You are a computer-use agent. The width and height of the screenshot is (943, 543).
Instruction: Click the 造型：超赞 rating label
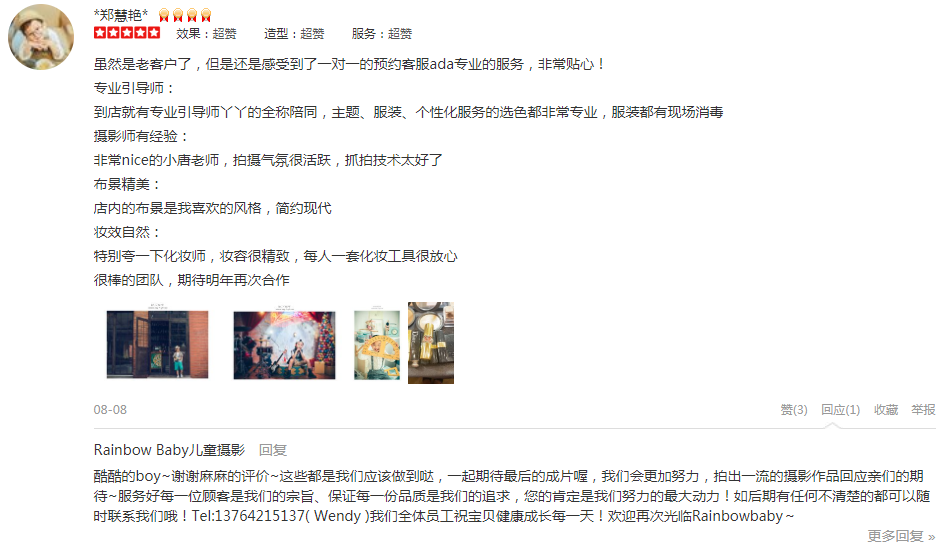point(294,34)
